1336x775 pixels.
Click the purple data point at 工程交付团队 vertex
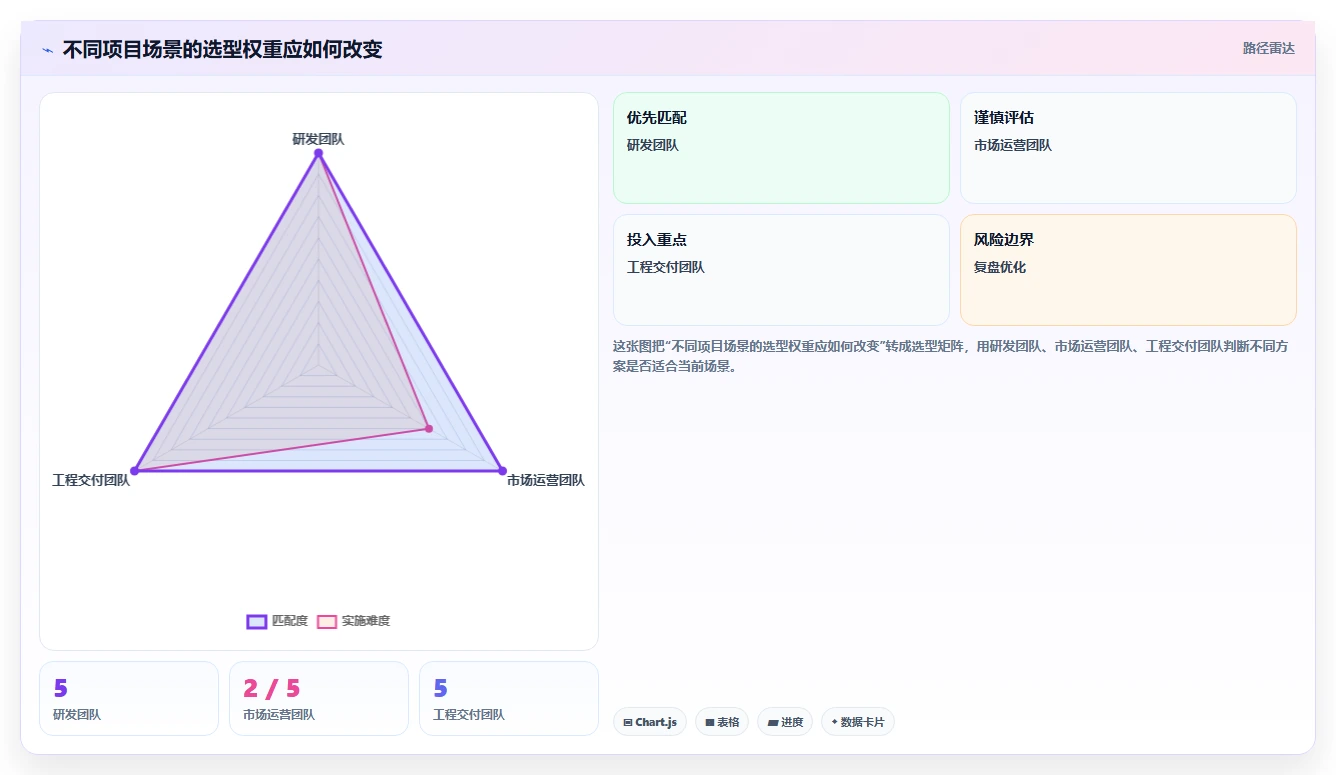(134, 471)
